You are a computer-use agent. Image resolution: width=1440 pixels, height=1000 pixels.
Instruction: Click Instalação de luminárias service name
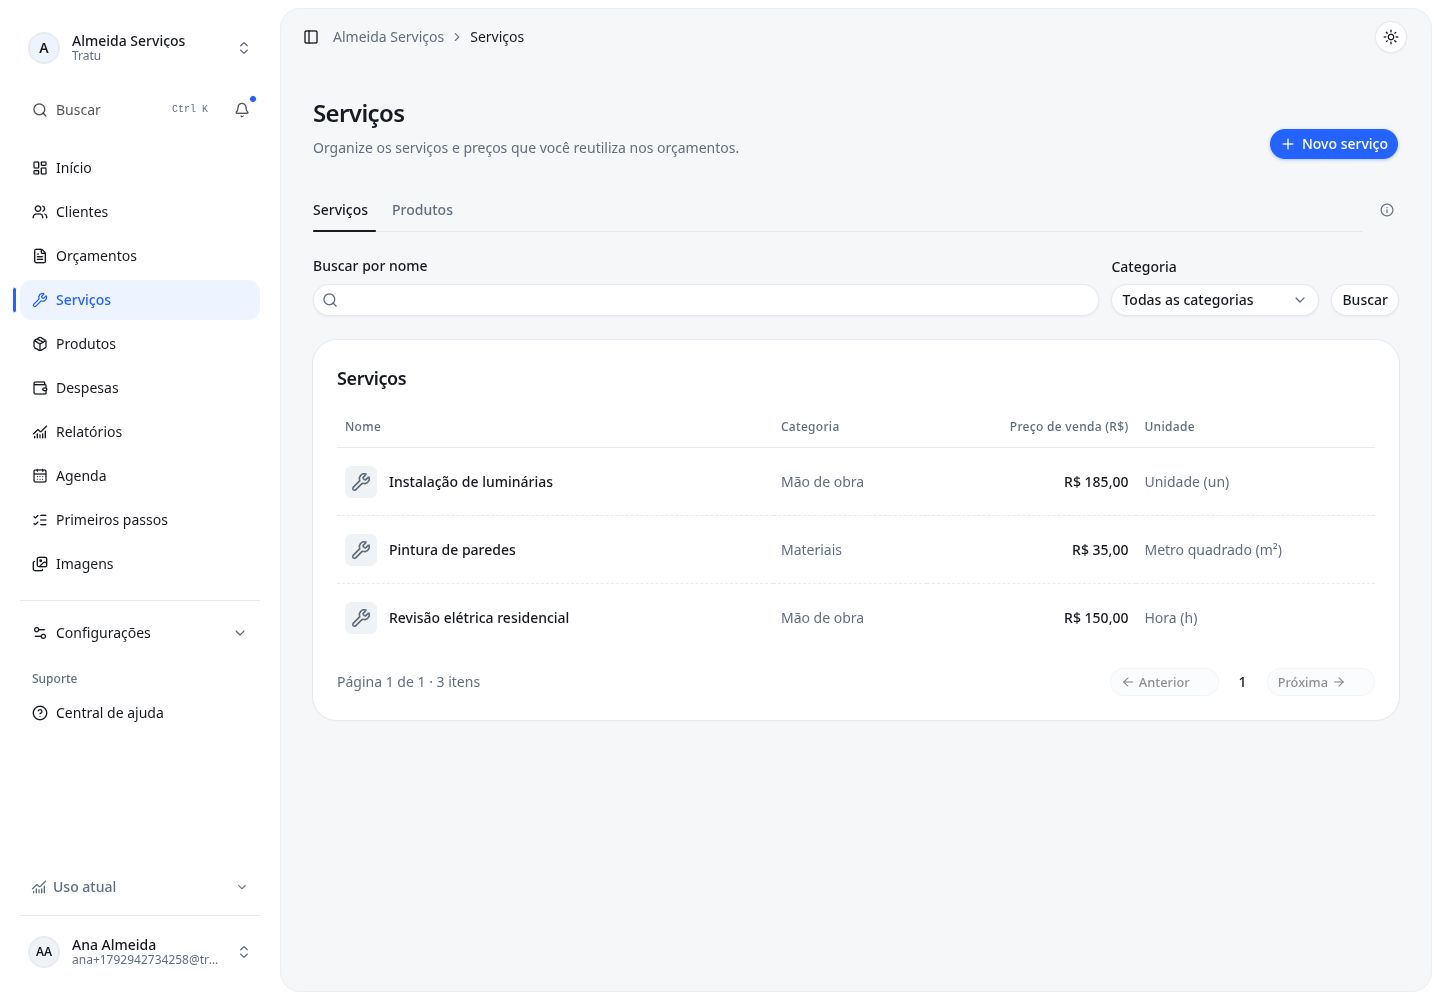coord(470,482)
